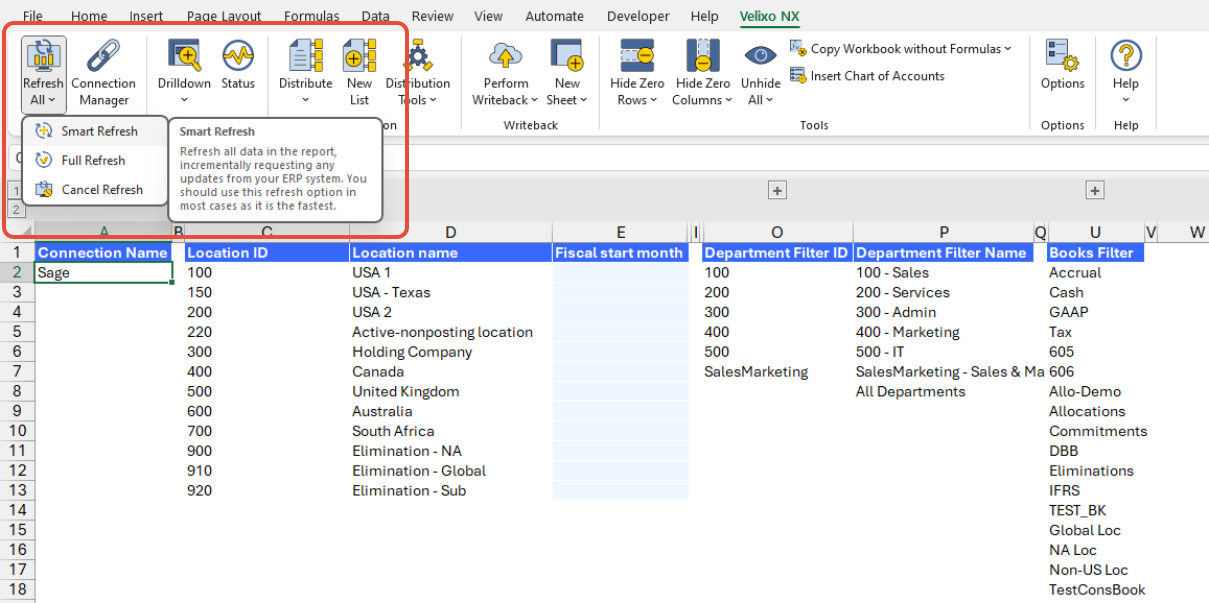
Task: Select column E header
Action: pos(621,232)
